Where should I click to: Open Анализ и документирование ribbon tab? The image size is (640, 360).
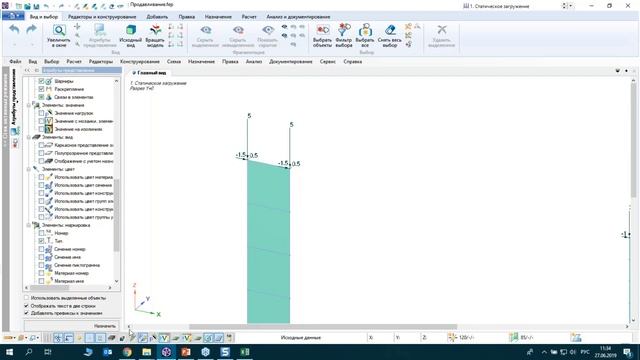[298, 17]
